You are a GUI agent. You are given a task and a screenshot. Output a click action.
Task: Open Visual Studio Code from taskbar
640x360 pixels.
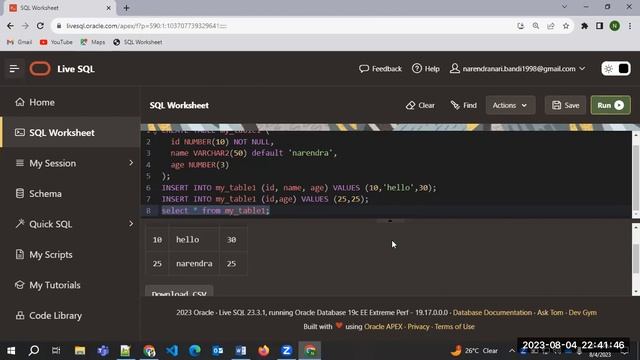pyautogui.click(x=172, y=351)
